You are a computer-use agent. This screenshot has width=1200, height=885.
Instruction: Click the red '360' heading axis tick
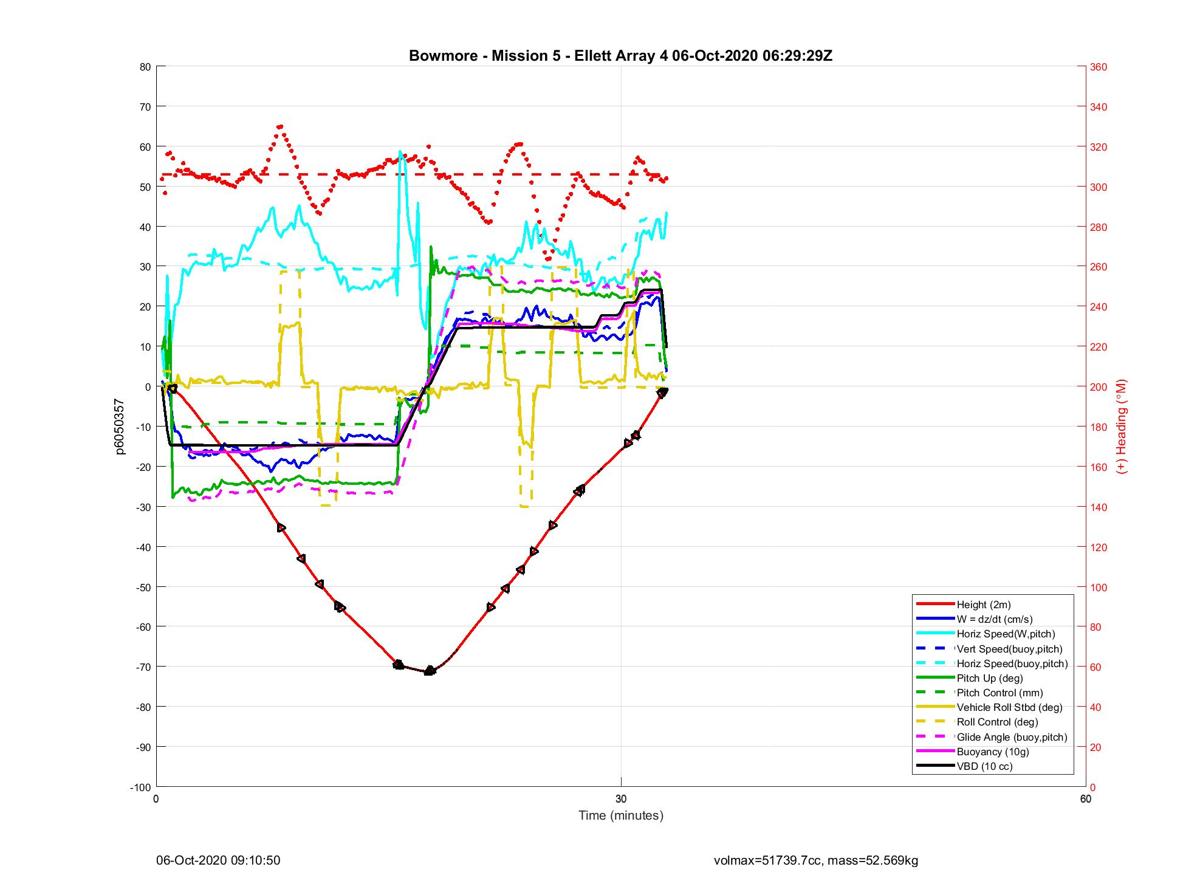1098,67
